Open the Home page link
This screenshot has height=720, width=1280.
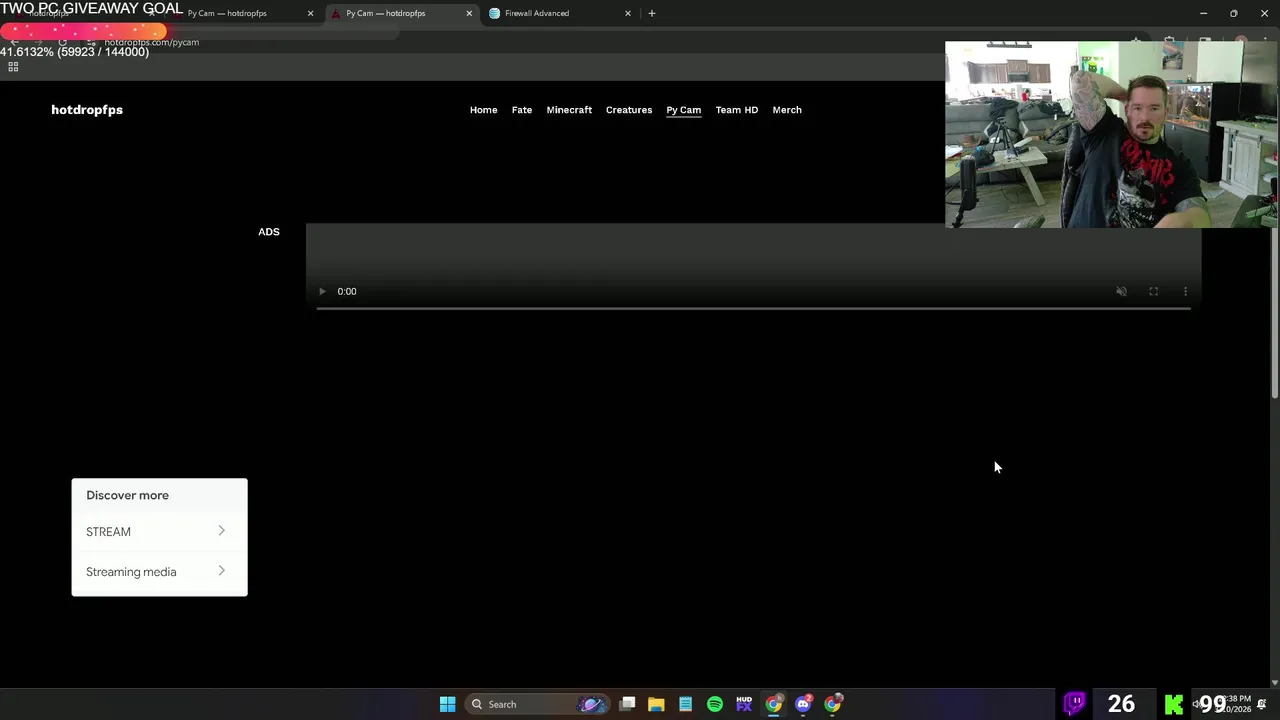click(483, 110)
